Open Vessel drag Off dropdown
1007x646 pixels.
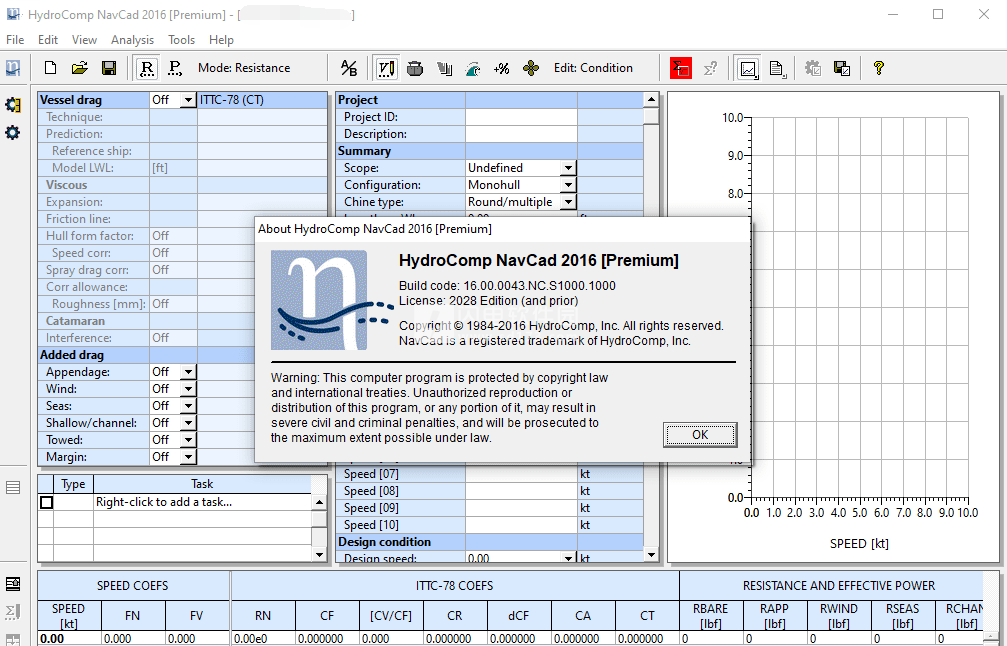coord(188,100)
